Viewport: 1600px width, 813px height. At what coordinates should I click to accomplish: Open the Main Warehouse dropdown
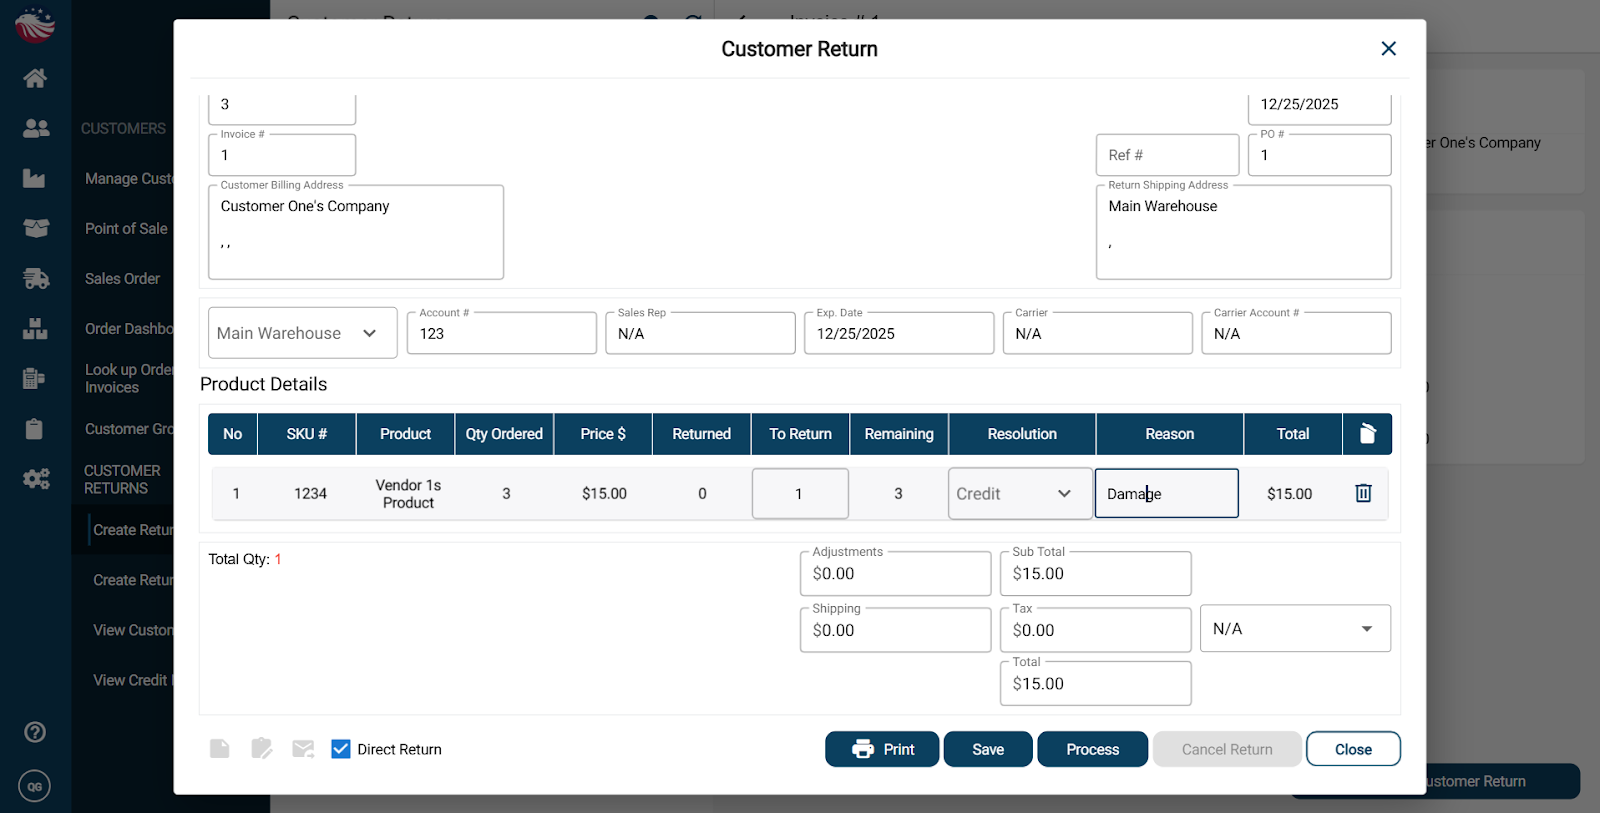tap(302, 333)
